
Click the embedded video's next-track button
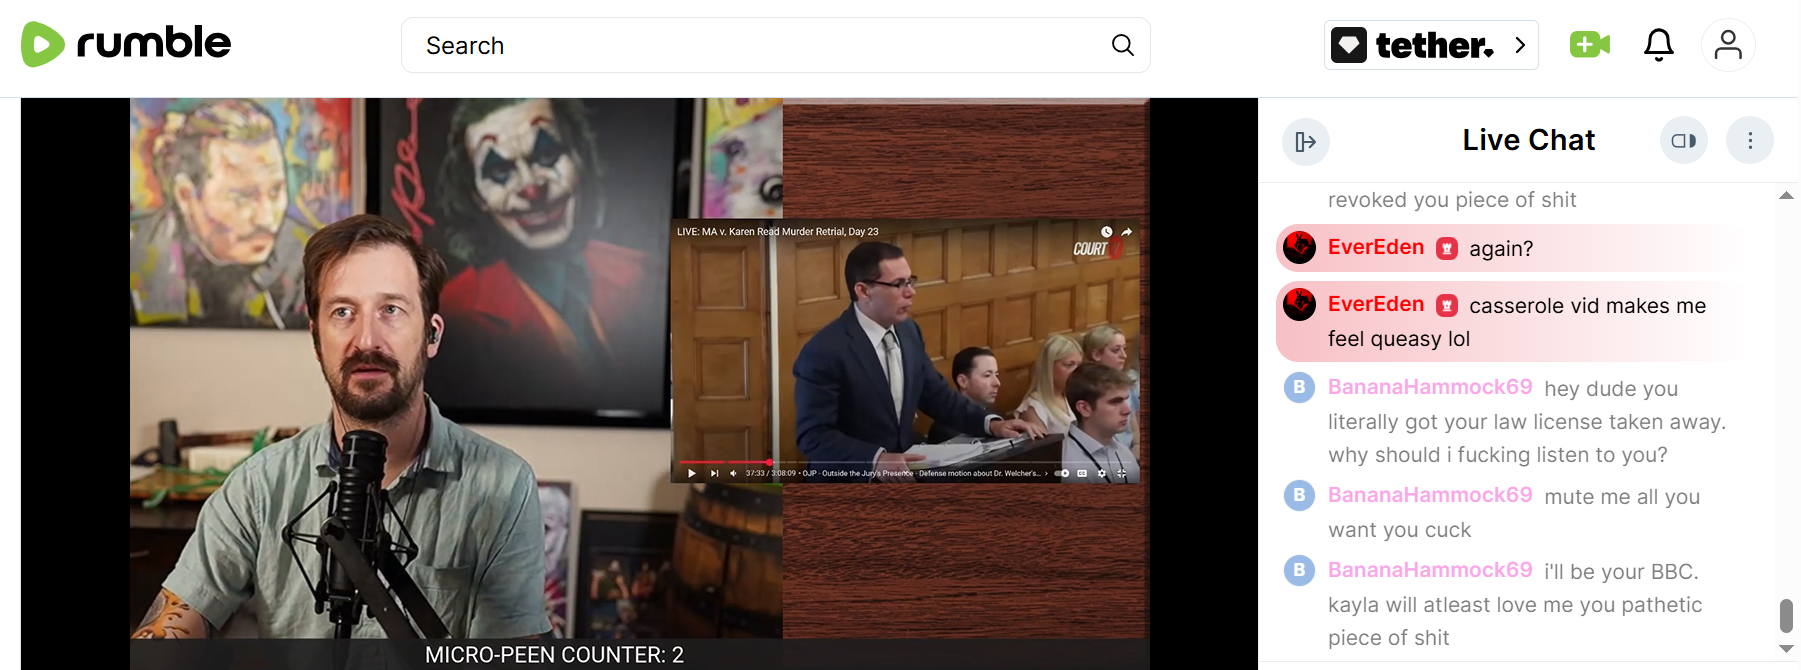click(x=714, y=473)
